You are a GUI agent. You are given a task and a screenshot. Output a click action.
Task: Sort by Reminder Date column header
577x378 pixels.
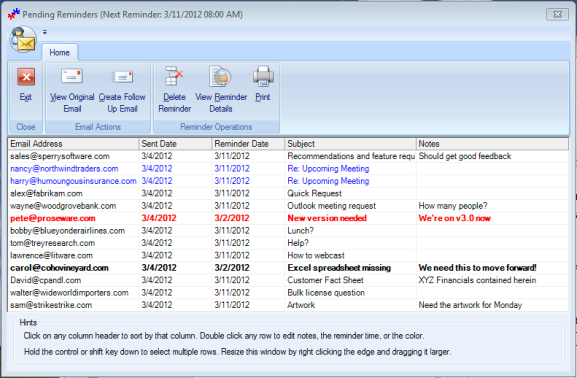(x=248, y=144)
